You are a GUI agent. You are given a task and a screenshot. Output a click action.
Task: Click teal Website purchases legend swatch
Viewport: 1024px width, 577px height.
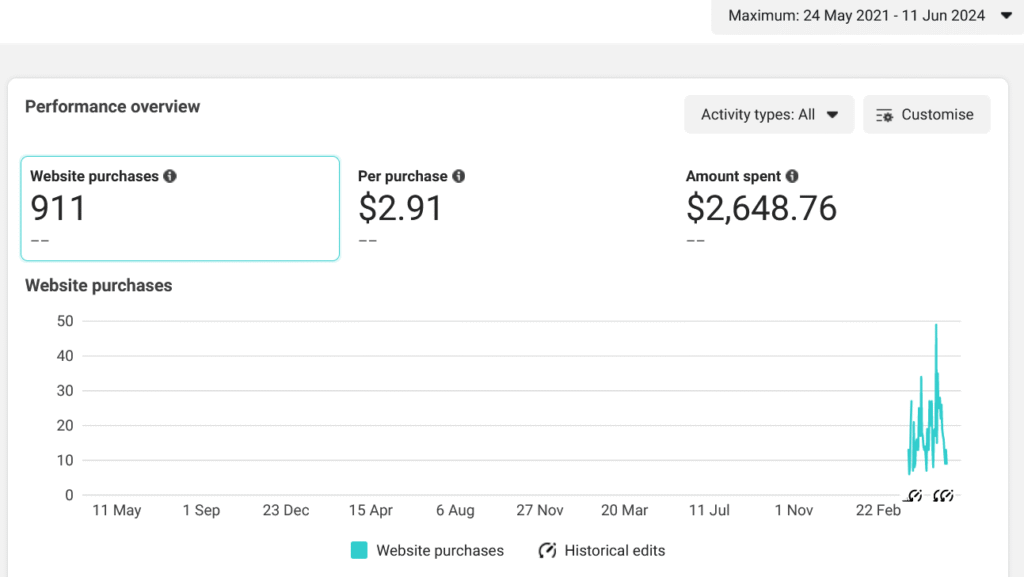tap(359, 550)
